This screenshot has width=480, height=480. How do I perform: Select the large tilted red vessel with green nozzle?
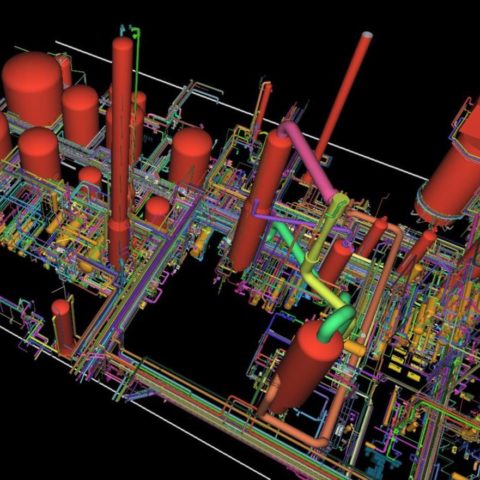click(x=302, y=368)
